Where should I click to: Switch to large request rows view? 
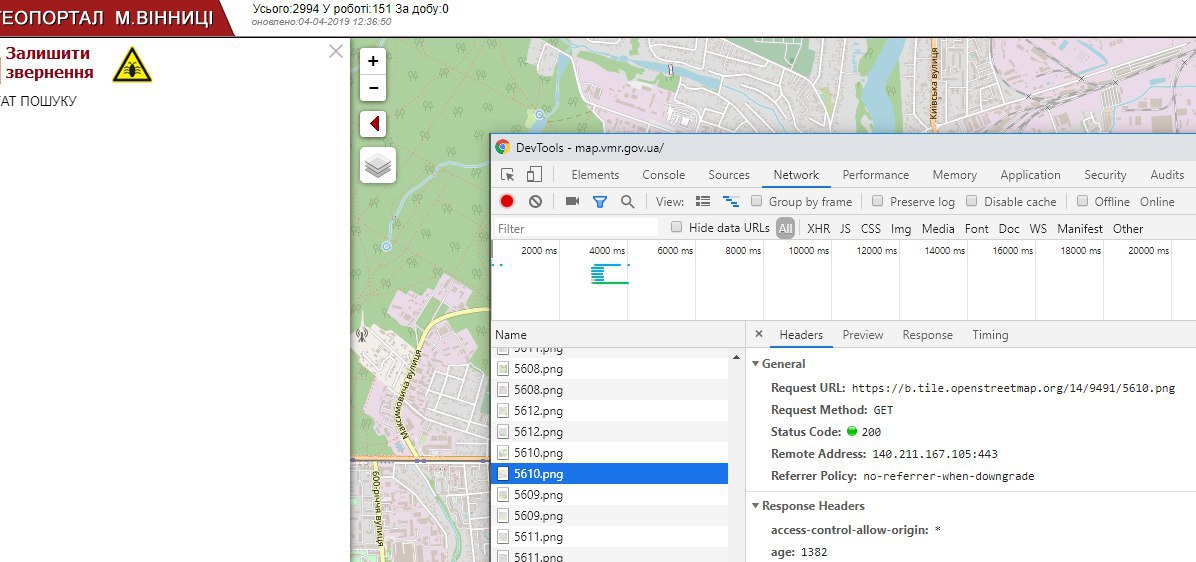(x=703, y=201)
